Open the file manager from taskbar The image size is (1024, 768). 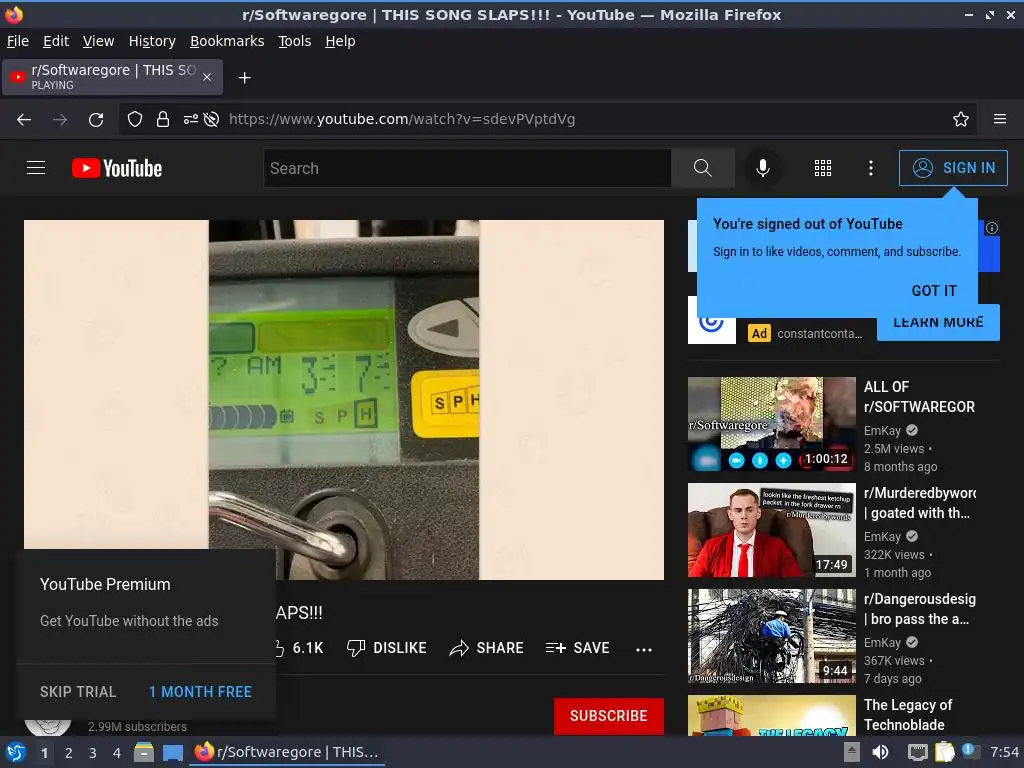click(x=144, y=752)
